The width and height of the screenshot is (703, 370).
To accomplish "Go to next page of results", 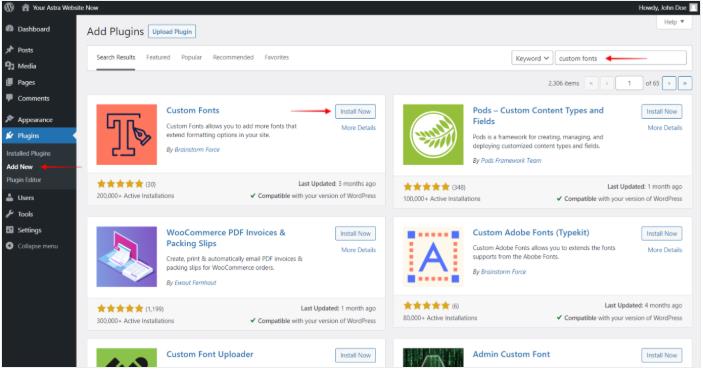I will point(669,83).
